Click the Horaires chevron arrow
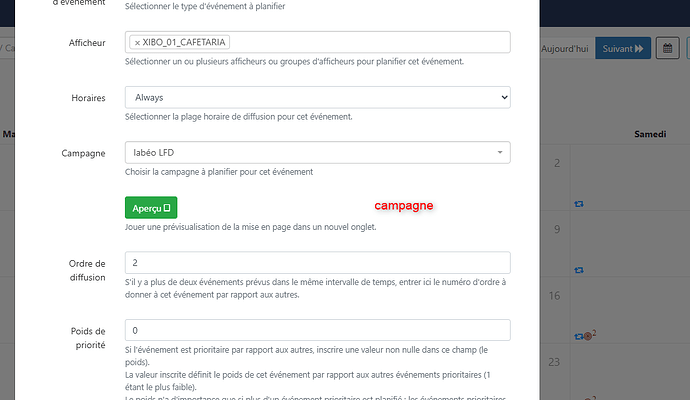 point(504,97)
